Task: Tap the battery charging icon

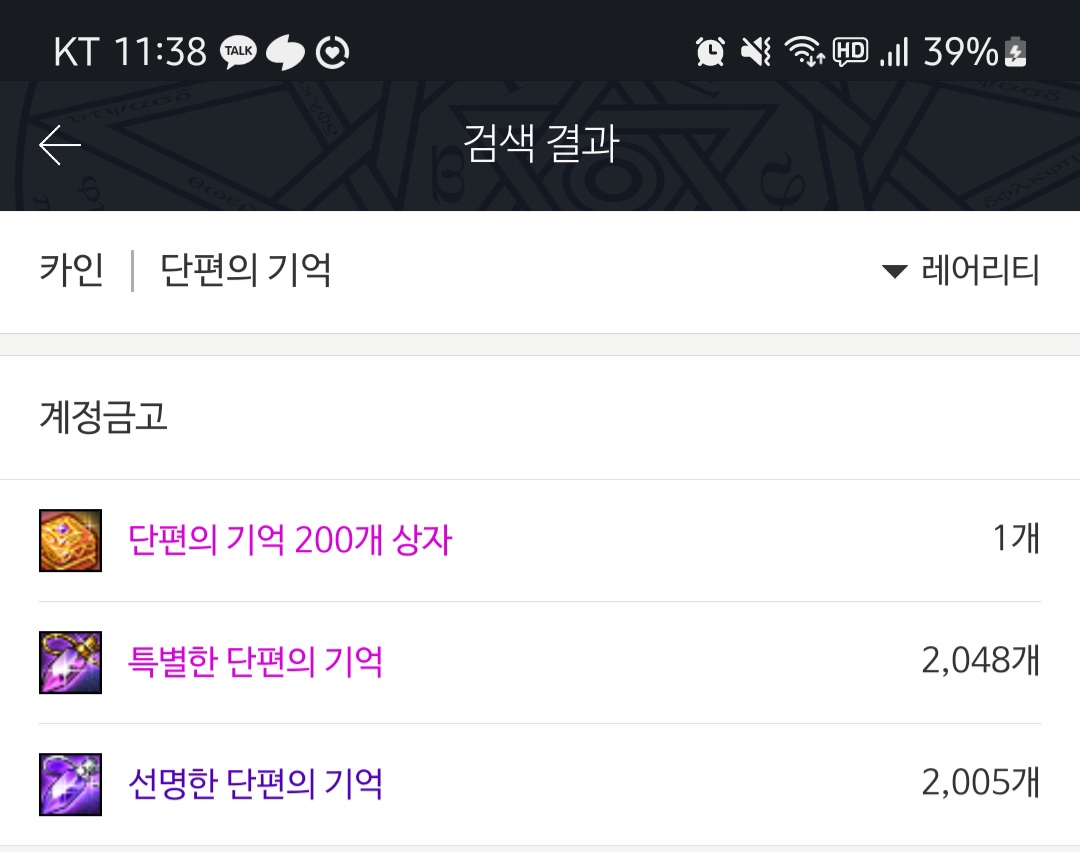Action: (x=1016, y=52)
